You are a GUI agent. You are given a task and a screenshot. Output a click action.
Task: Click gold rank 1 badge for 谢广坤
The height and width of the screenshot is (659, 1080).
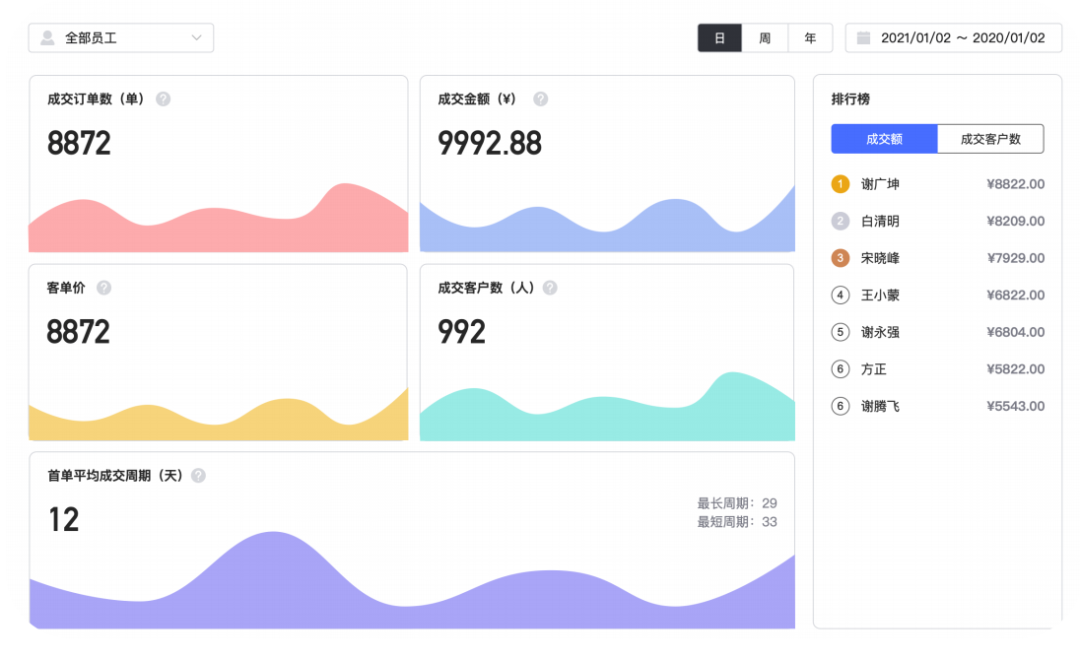tap(840, 184)
